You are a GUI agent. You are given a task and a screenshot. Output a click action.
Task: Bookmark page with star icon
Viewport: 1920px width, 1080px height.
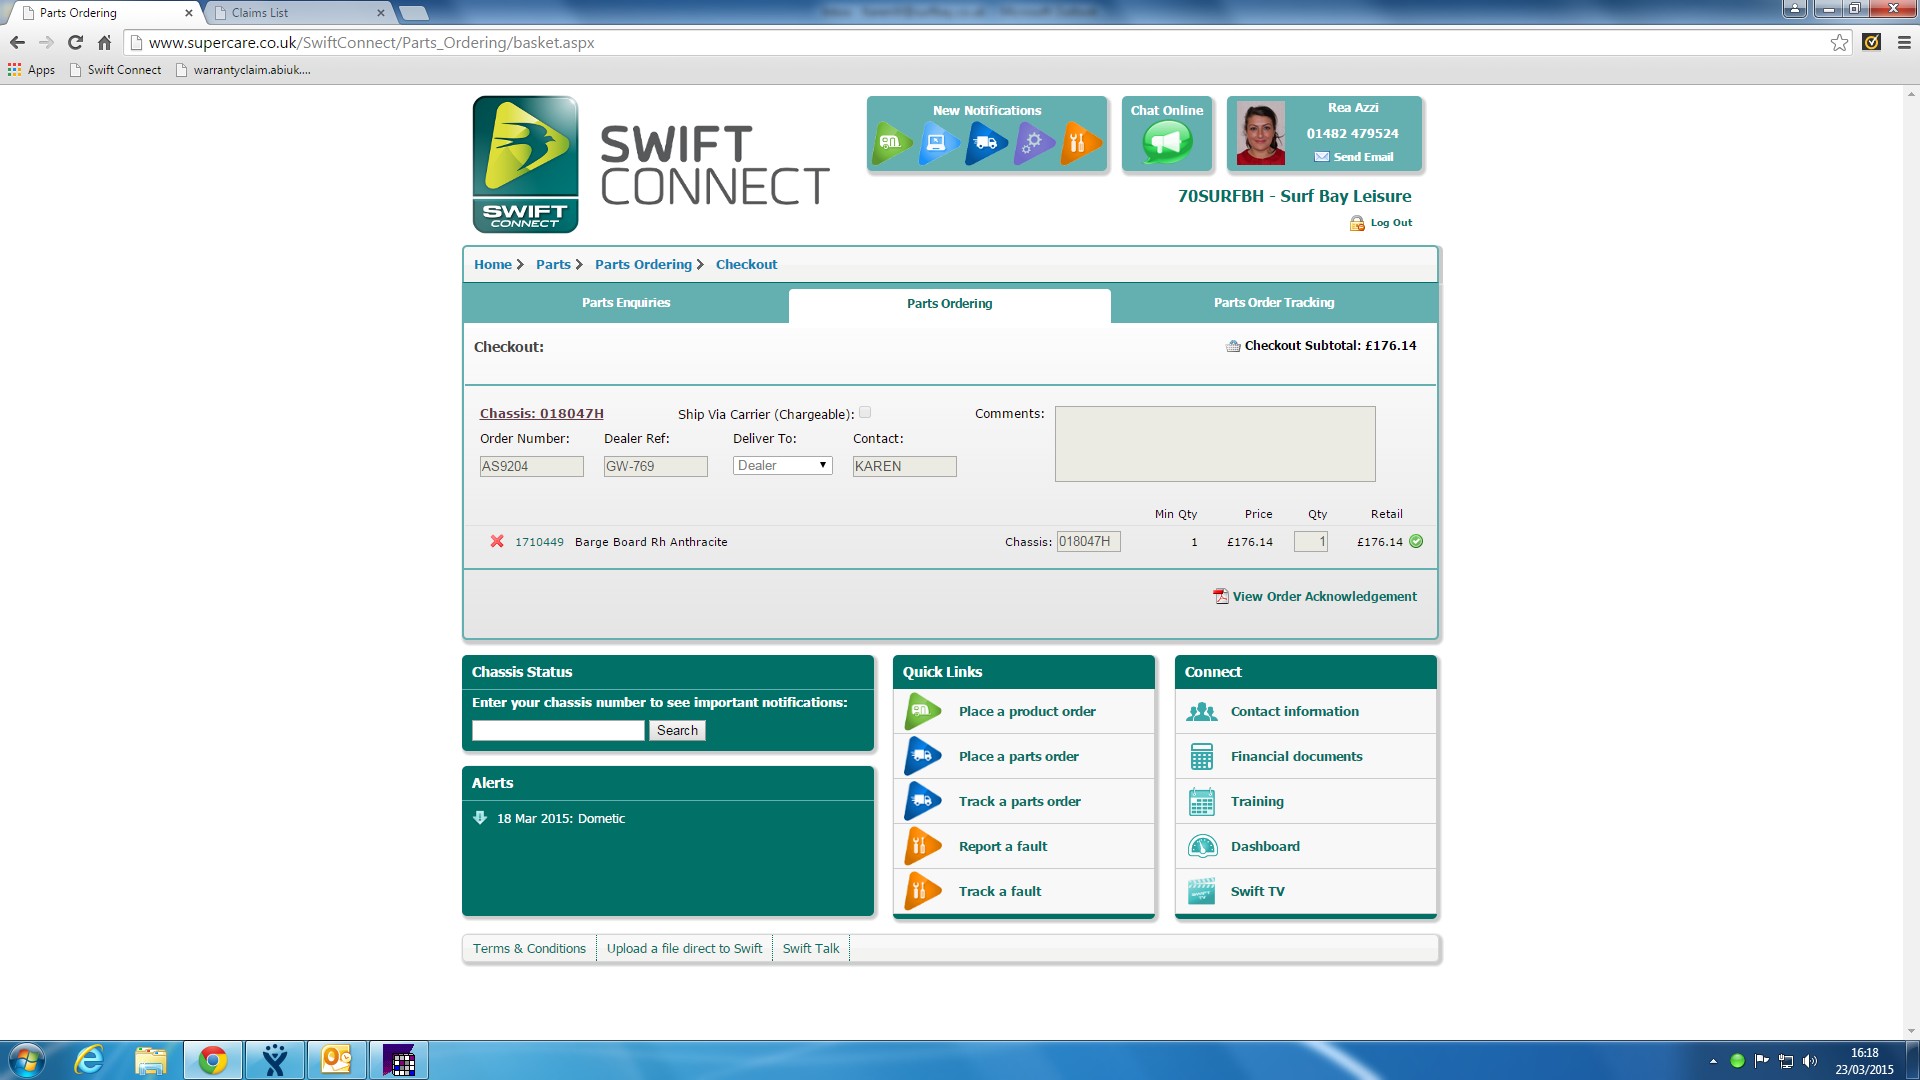(1839, 42)
